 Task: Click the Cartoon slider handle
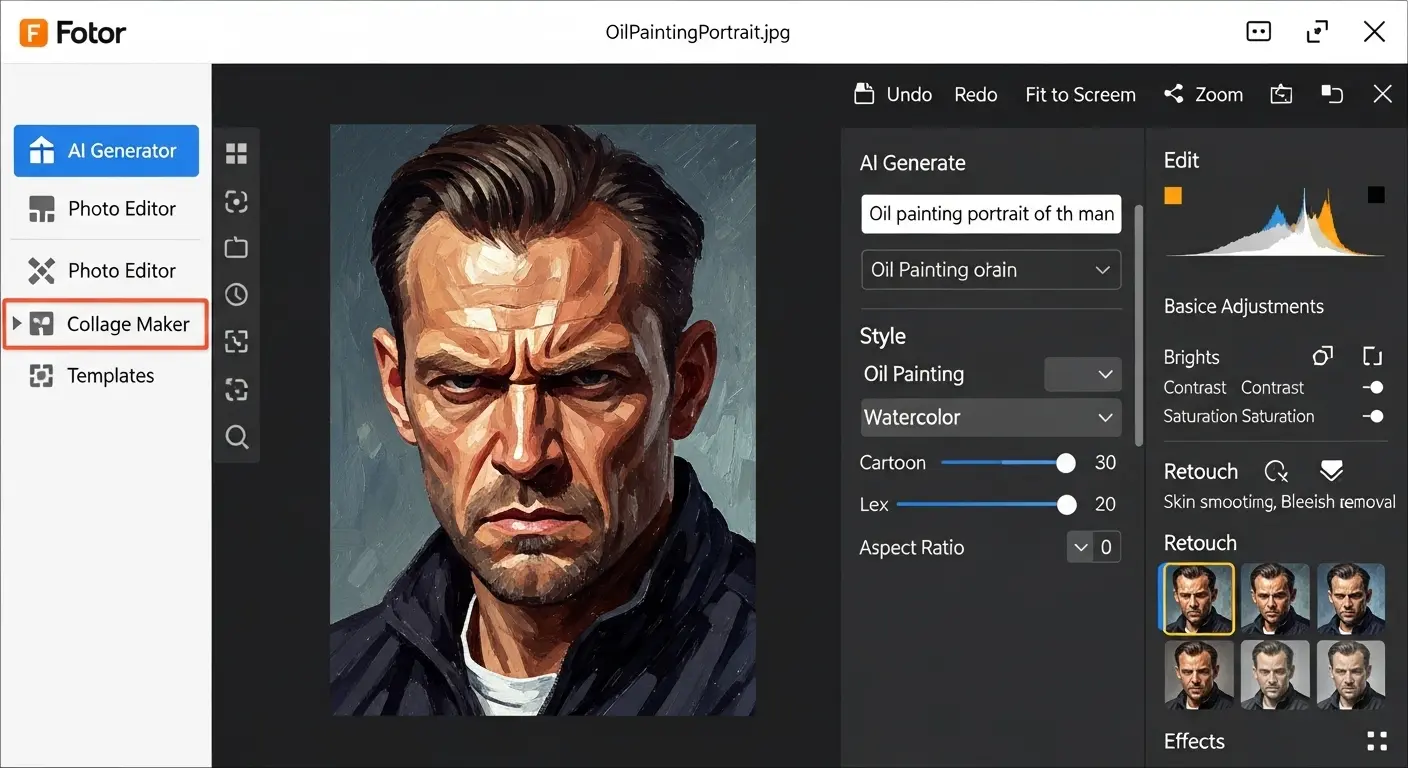pos(1066,463)
